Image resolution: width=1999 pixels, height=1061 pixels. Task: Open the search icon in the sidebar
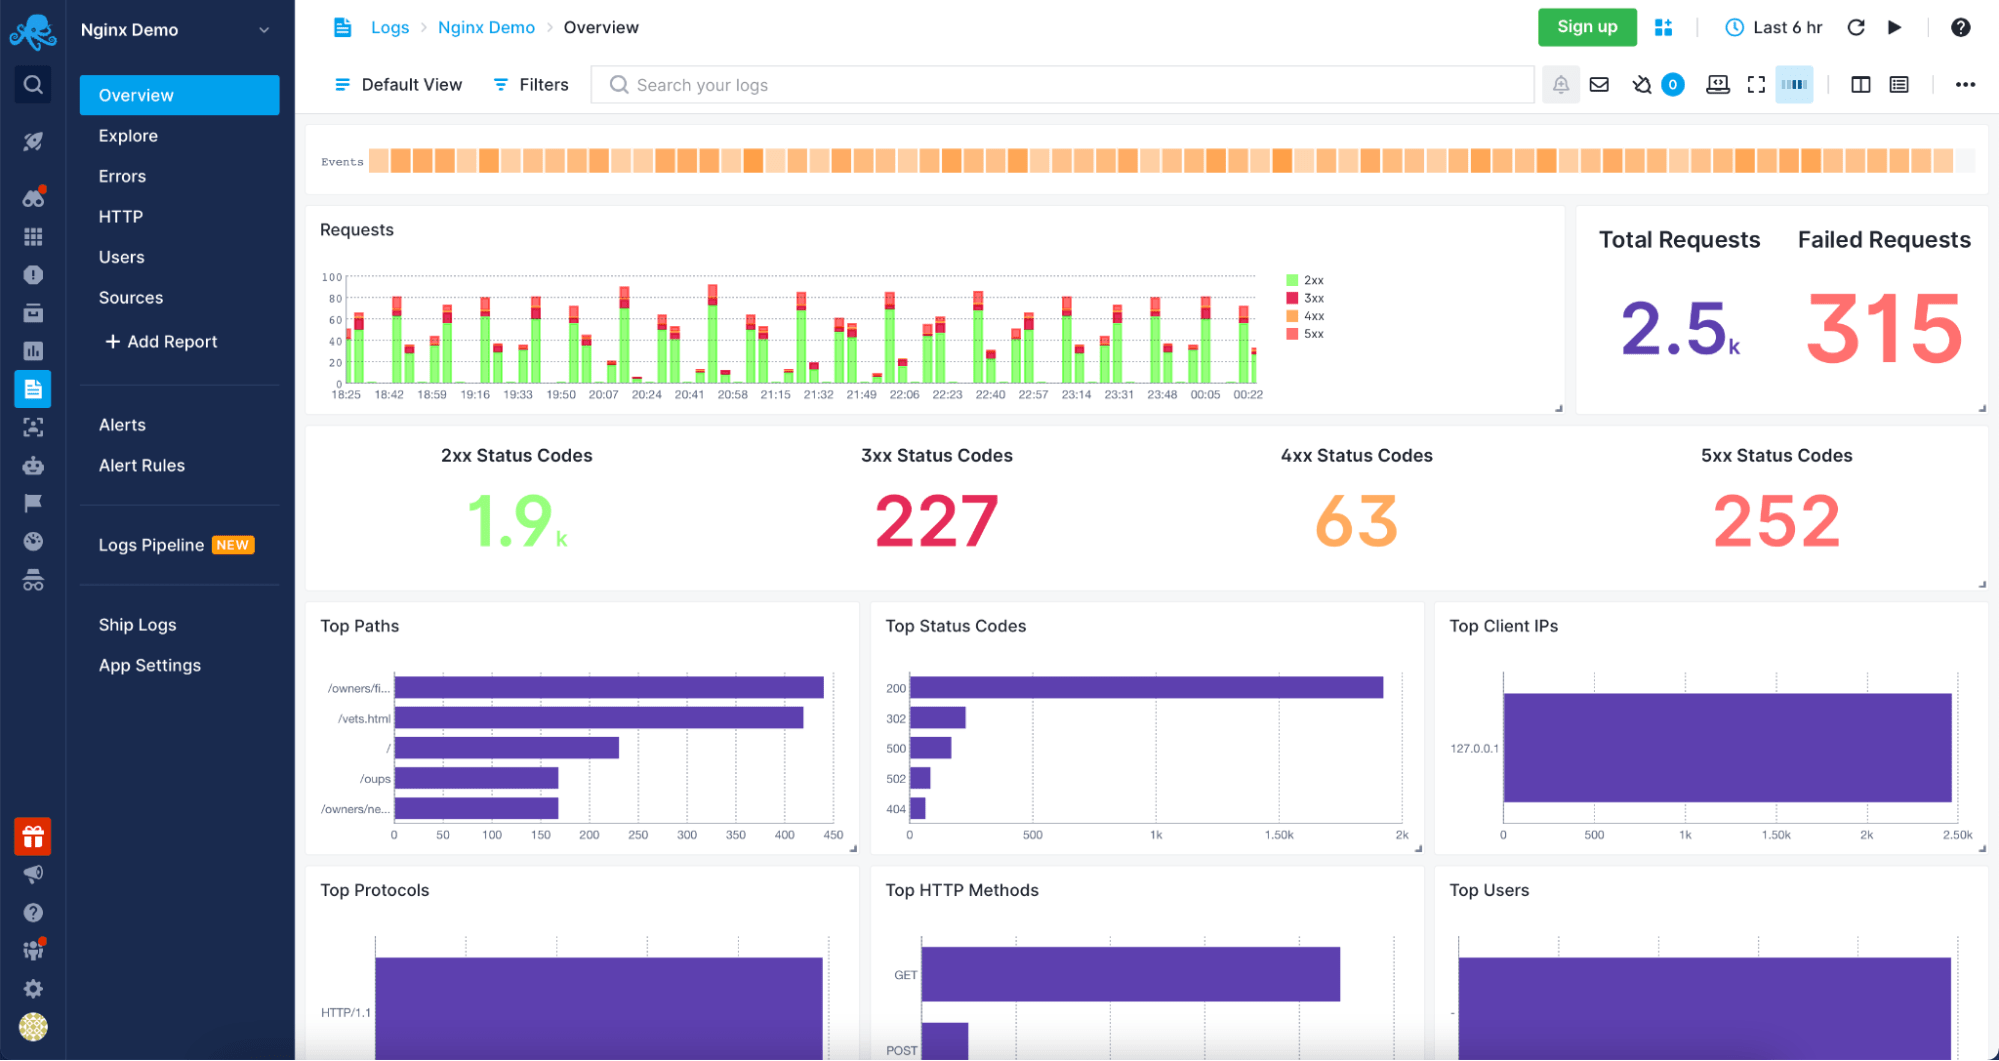pos(33,84)
